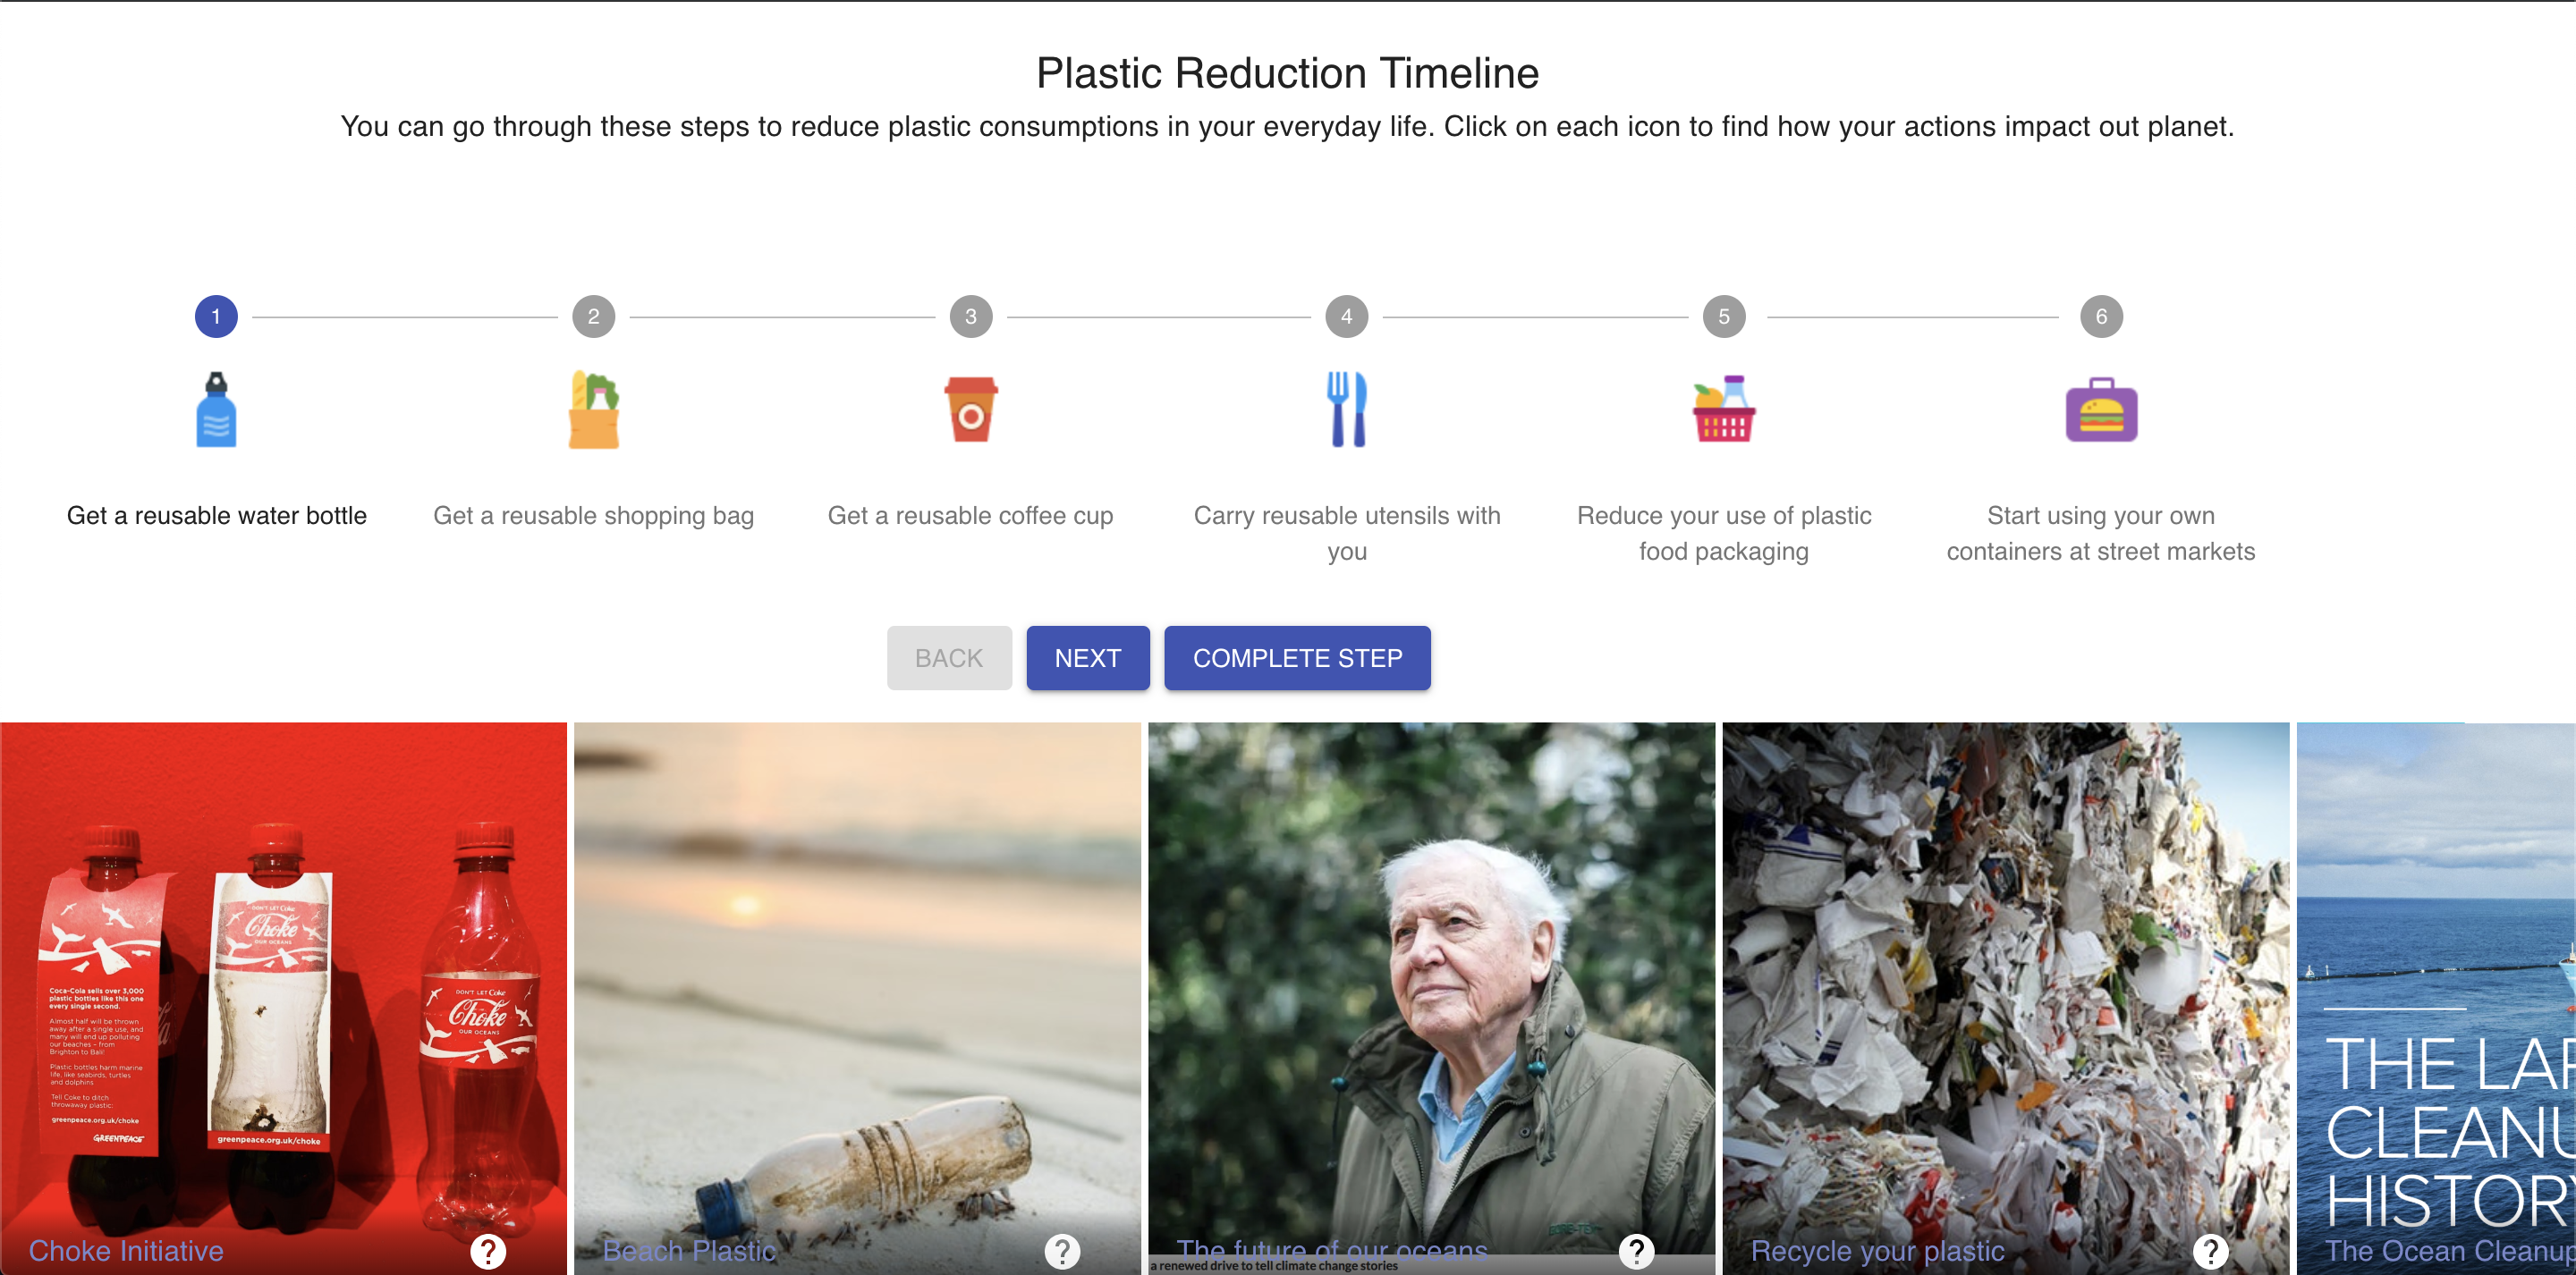Click question mark on Recycle your plastic tile
Screen dimensions: 2576x1275
[x=2210, y=1250]
